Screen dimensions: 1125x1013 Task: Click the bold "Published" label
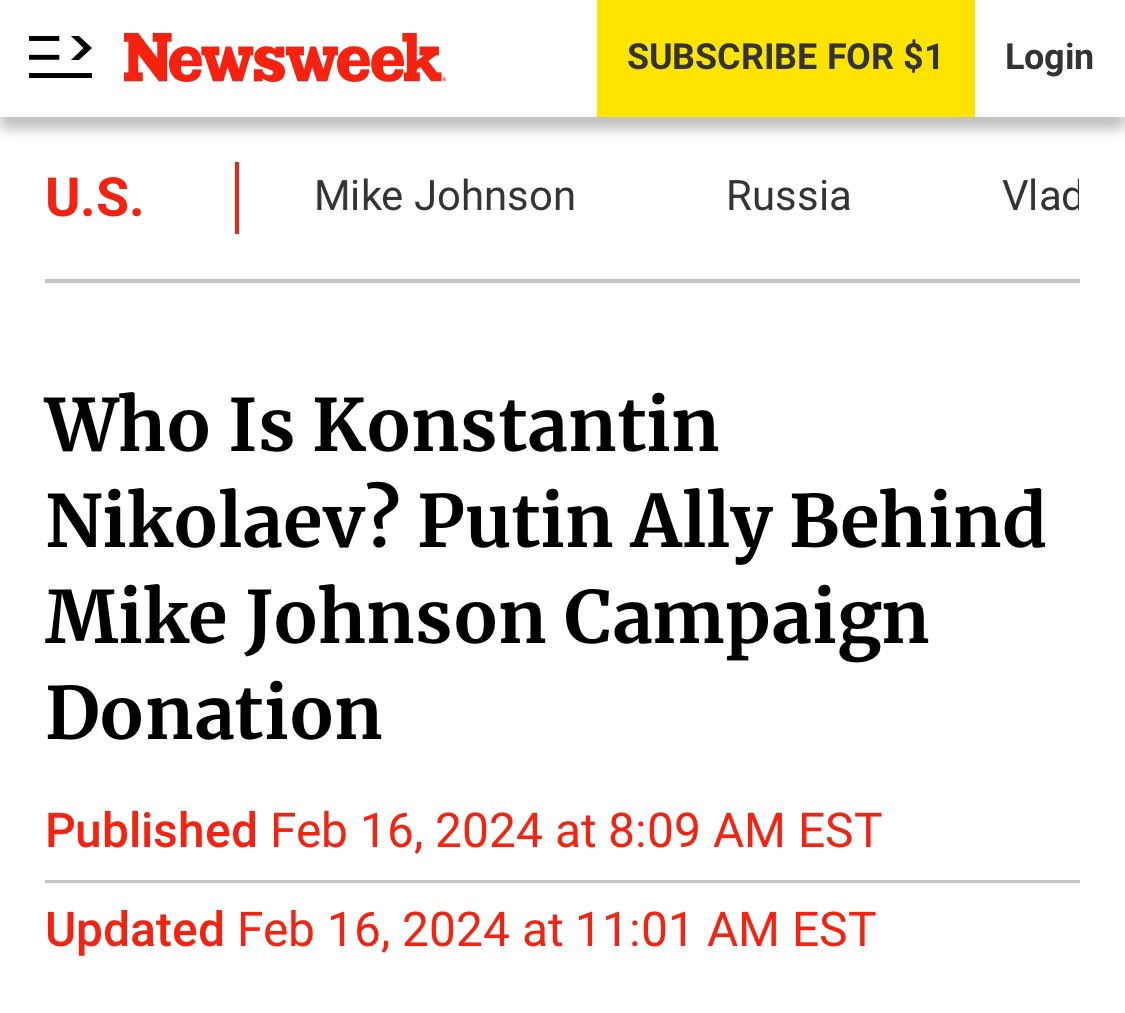pyautogui.click(x=152, y=831)
